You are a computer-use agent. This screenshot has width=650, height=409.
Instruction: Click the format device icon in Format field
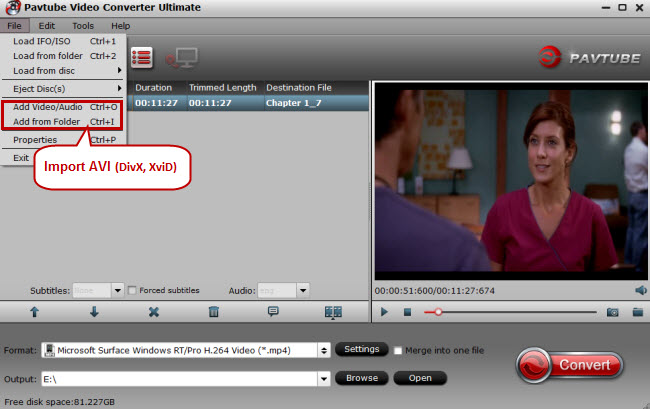49,351
